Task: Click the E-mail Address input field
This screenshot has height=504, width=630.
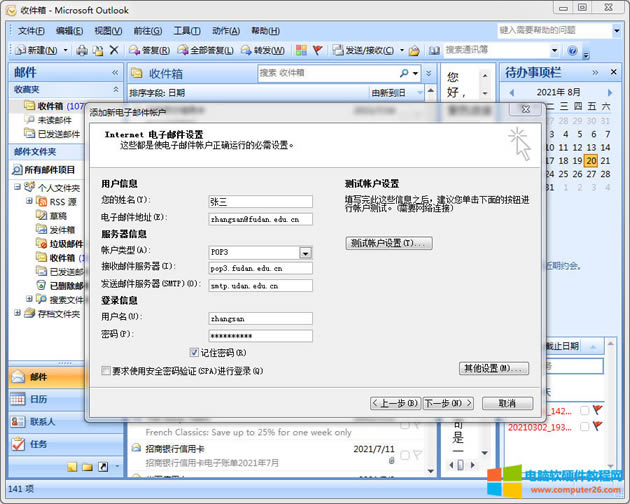Action: click(x=260, y=219)
